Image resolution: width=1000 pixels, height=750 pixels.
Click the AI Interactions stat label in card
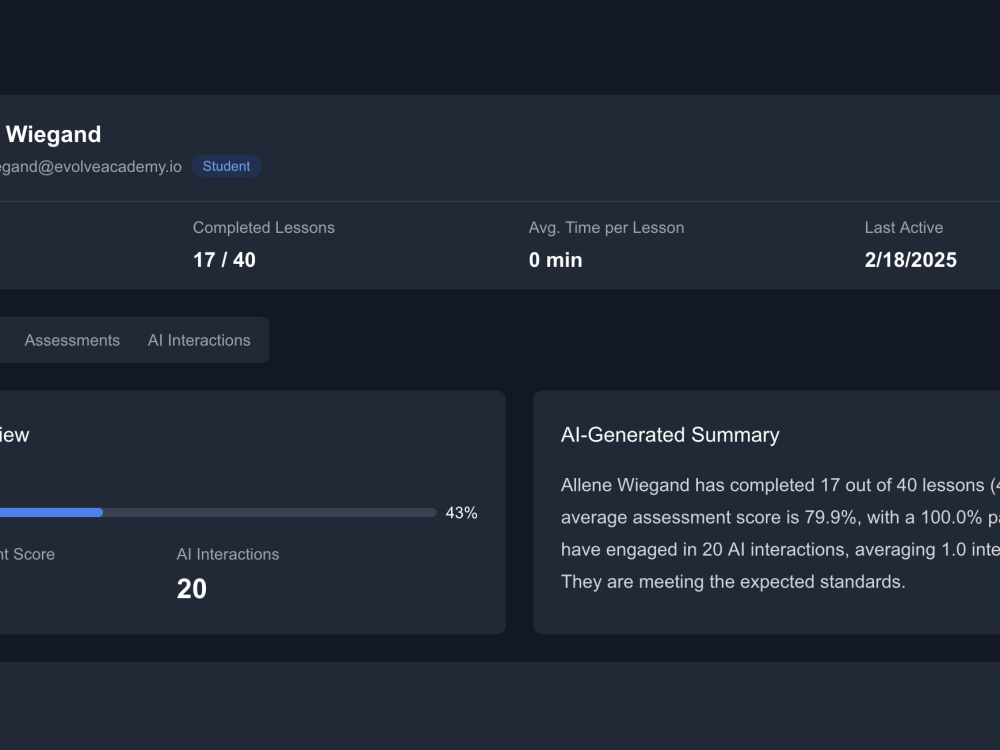pyautogui.click(x=228, y=554)
